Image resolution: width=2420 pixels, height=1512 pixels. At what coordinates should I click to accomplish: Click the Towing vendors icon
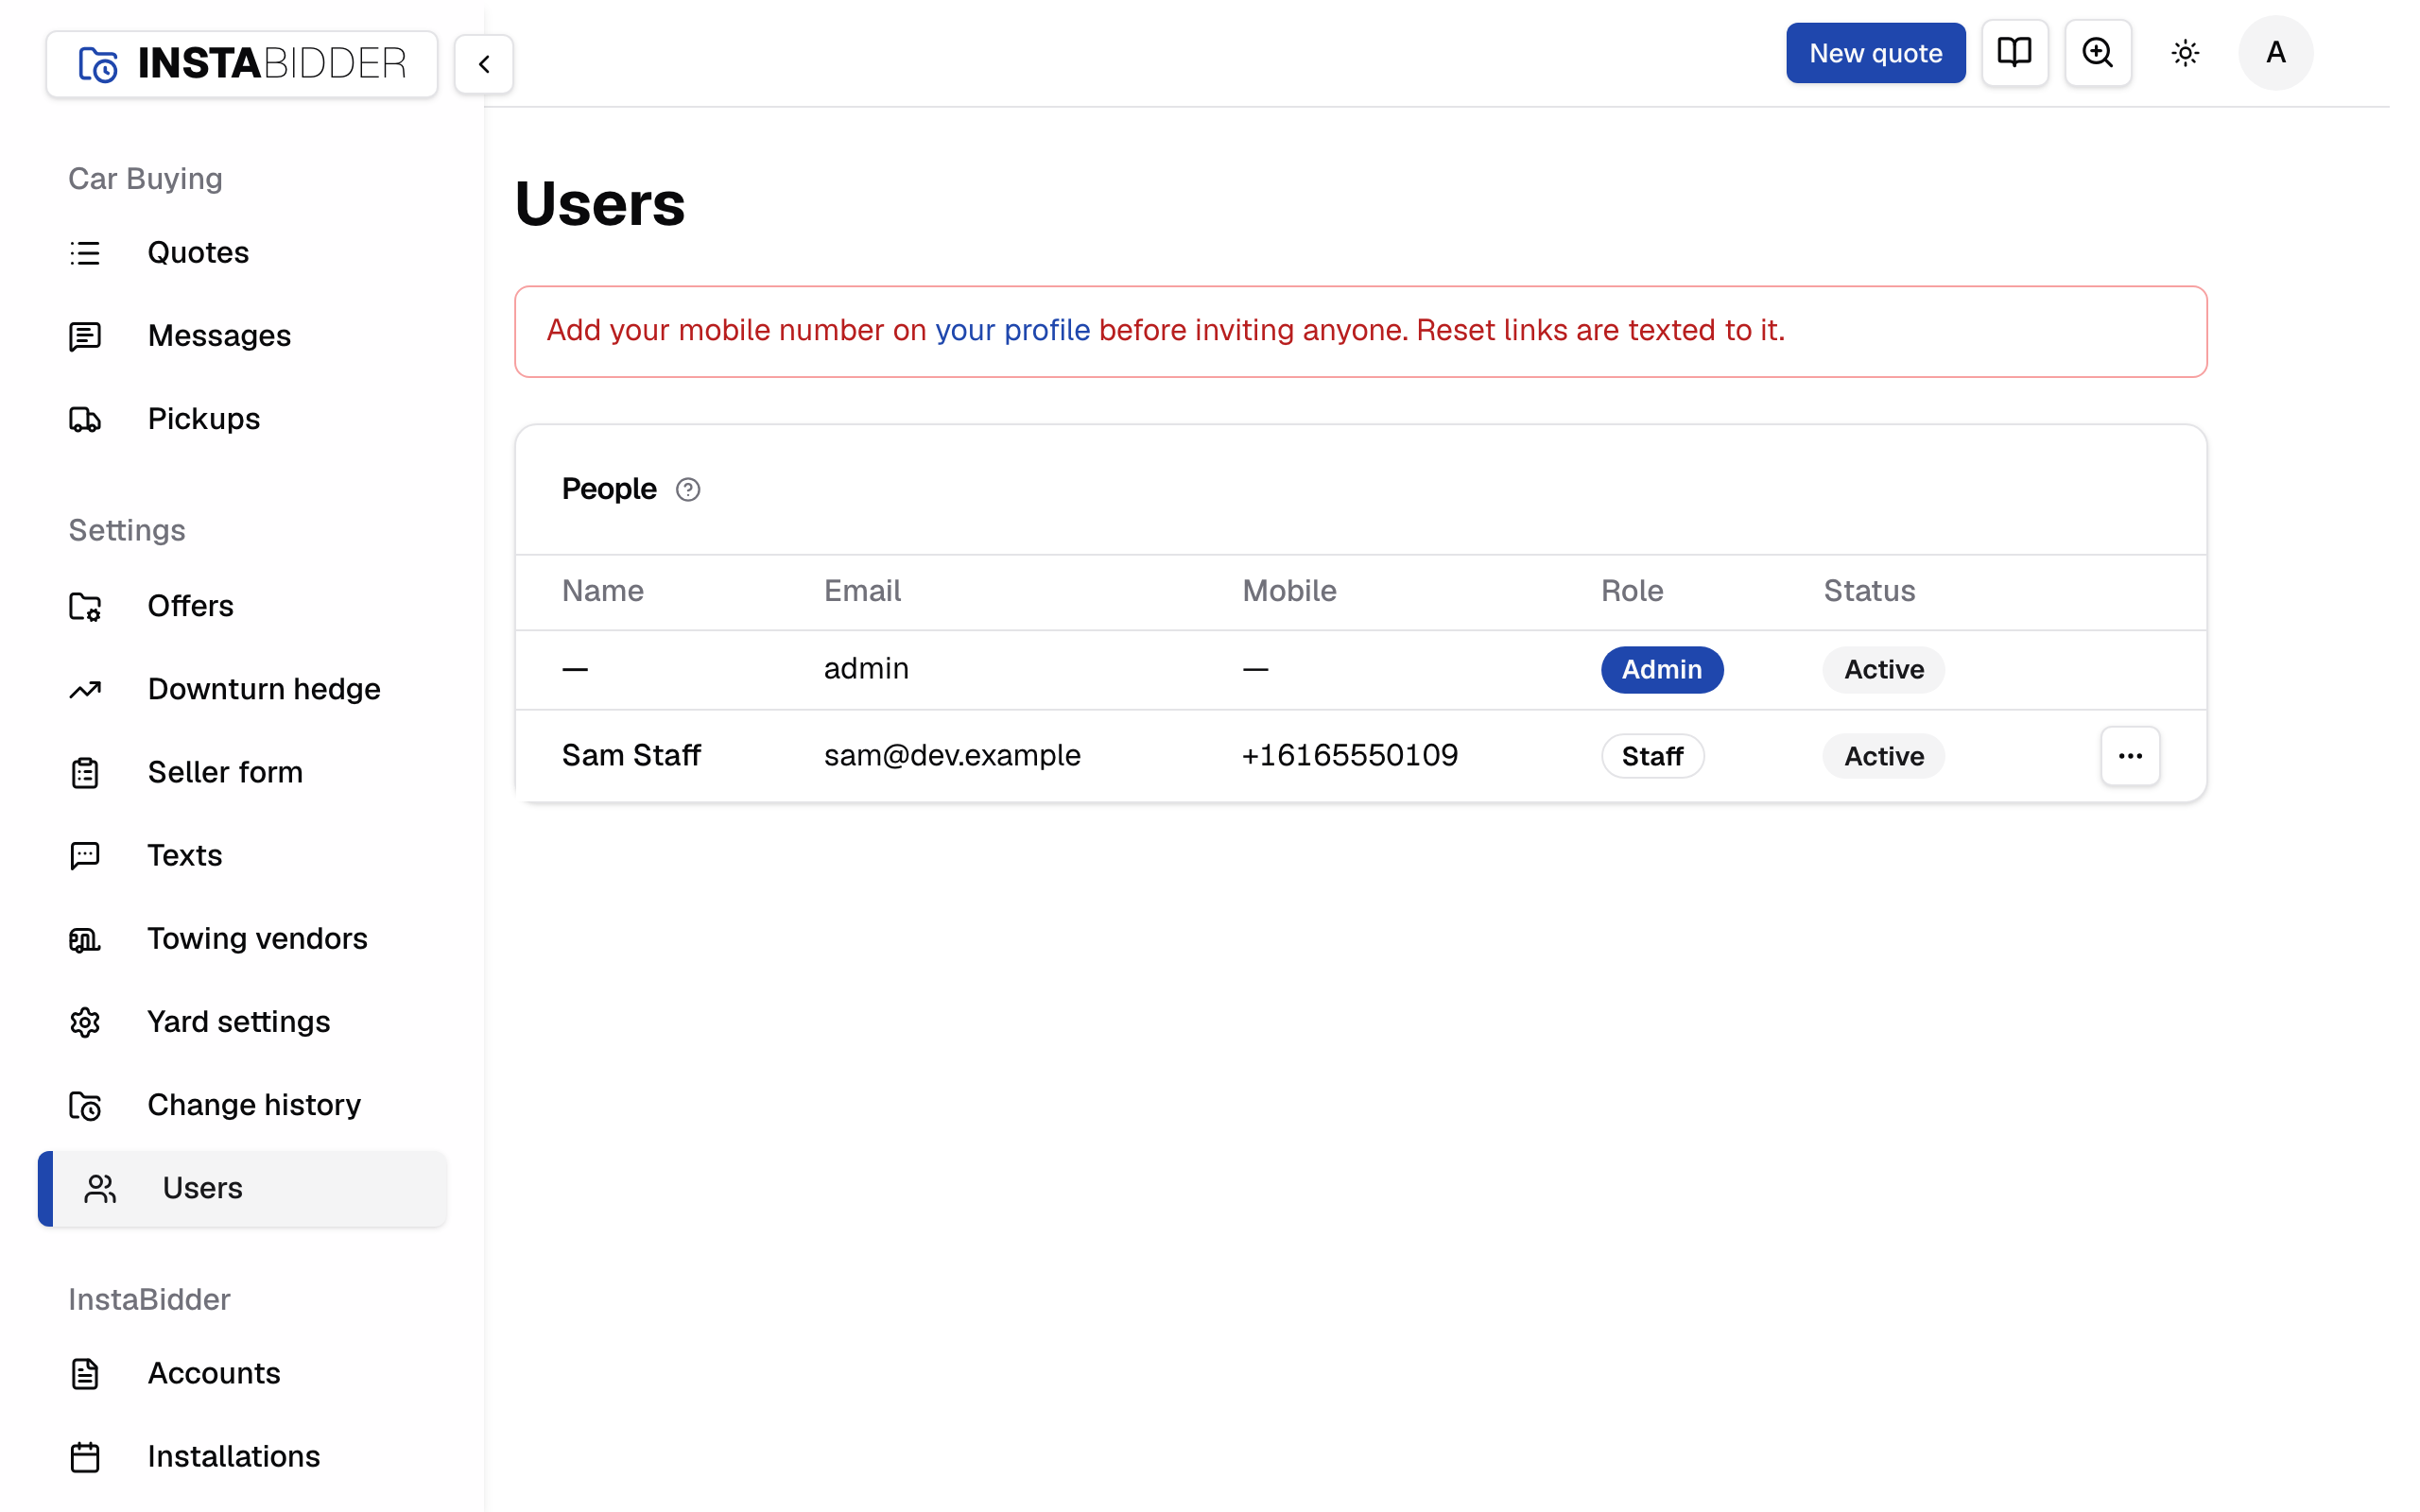[85, 939]
